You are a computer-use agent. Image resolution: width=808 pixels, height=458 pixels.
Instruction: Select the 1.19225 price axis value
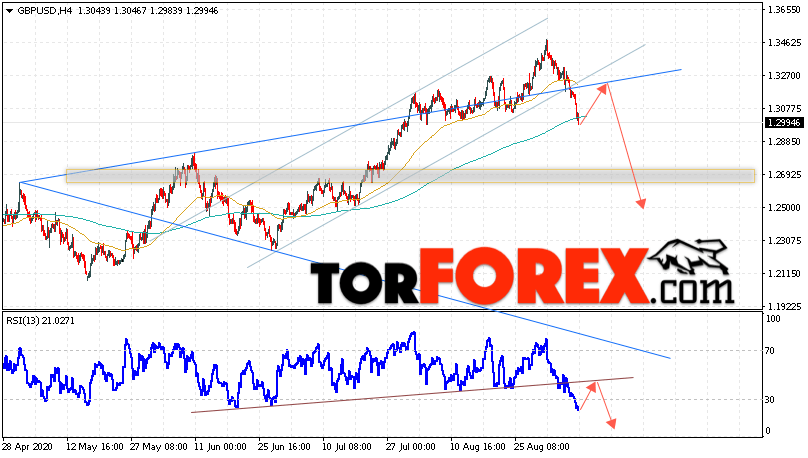tap(784, 307)
